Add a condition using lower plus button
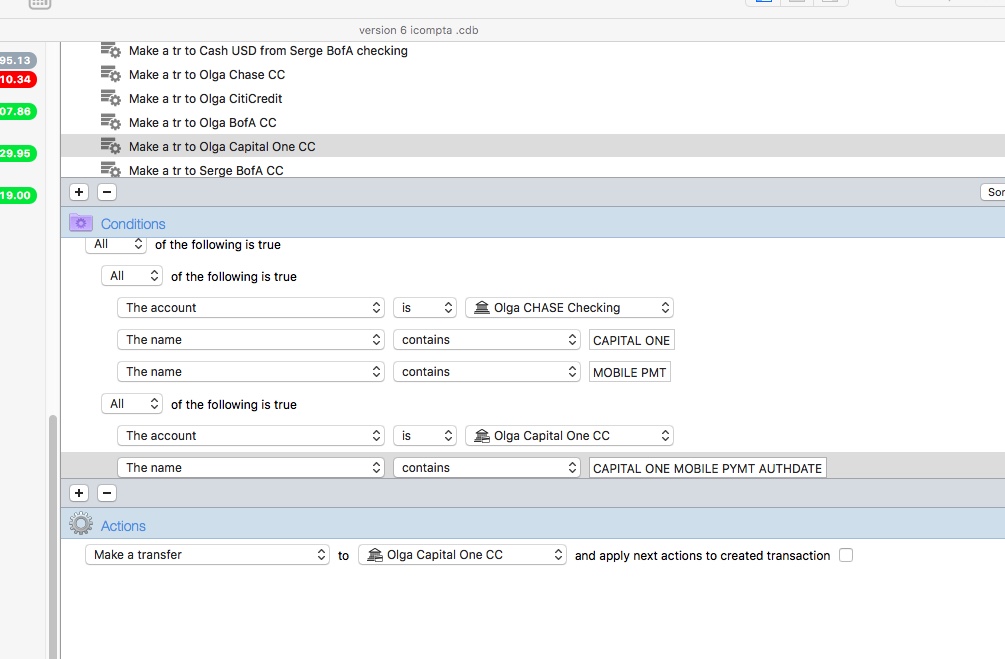The height and width of the screenshot is (659, 1005). (80, 493)
